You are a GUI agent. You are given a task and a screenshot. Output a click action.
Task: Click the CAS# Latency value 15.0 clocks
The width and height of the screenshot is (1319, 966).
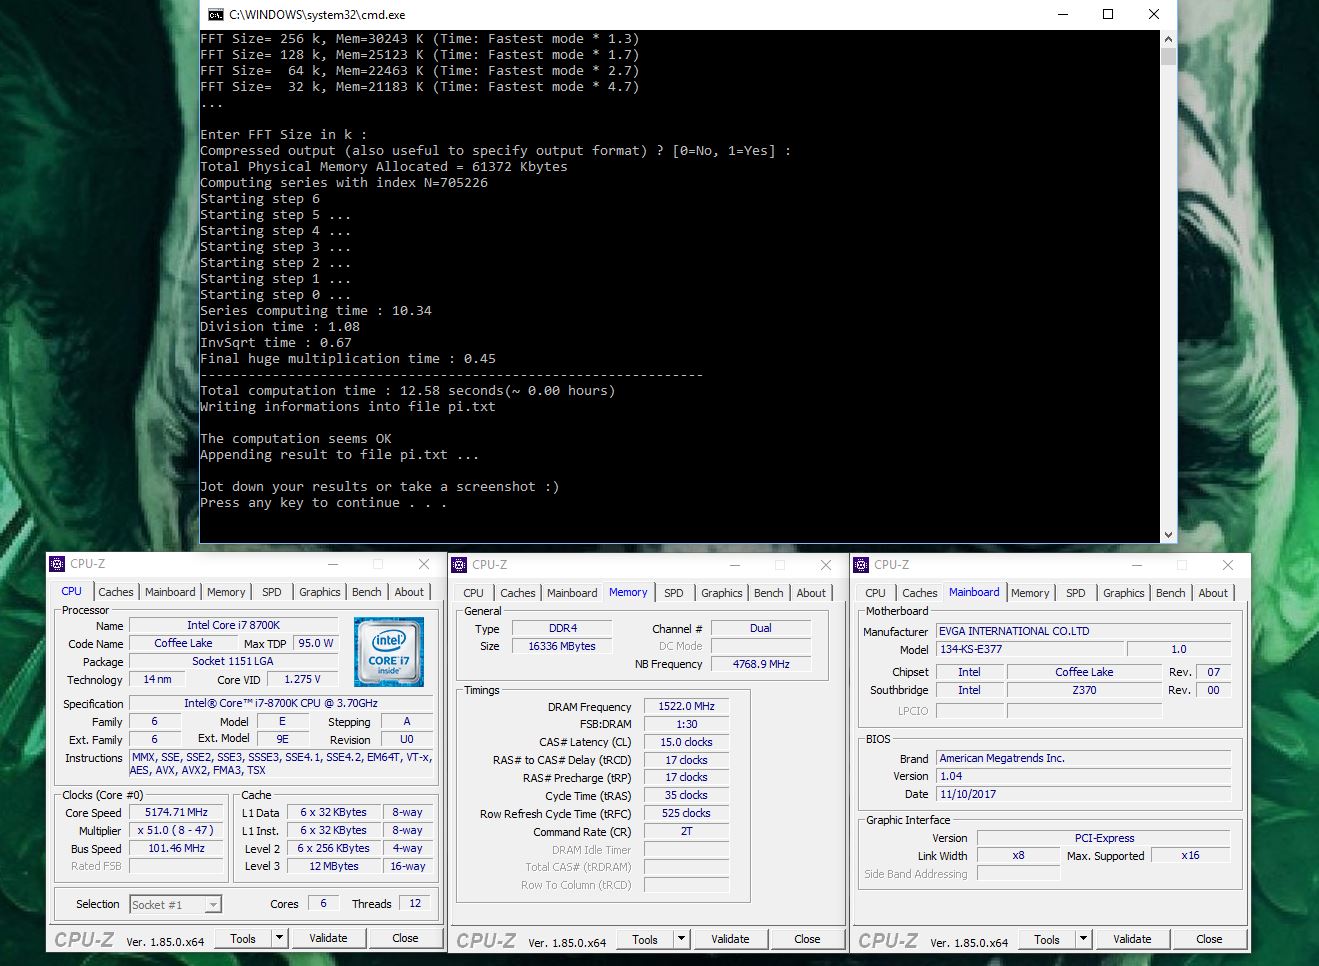coord(687,742)
